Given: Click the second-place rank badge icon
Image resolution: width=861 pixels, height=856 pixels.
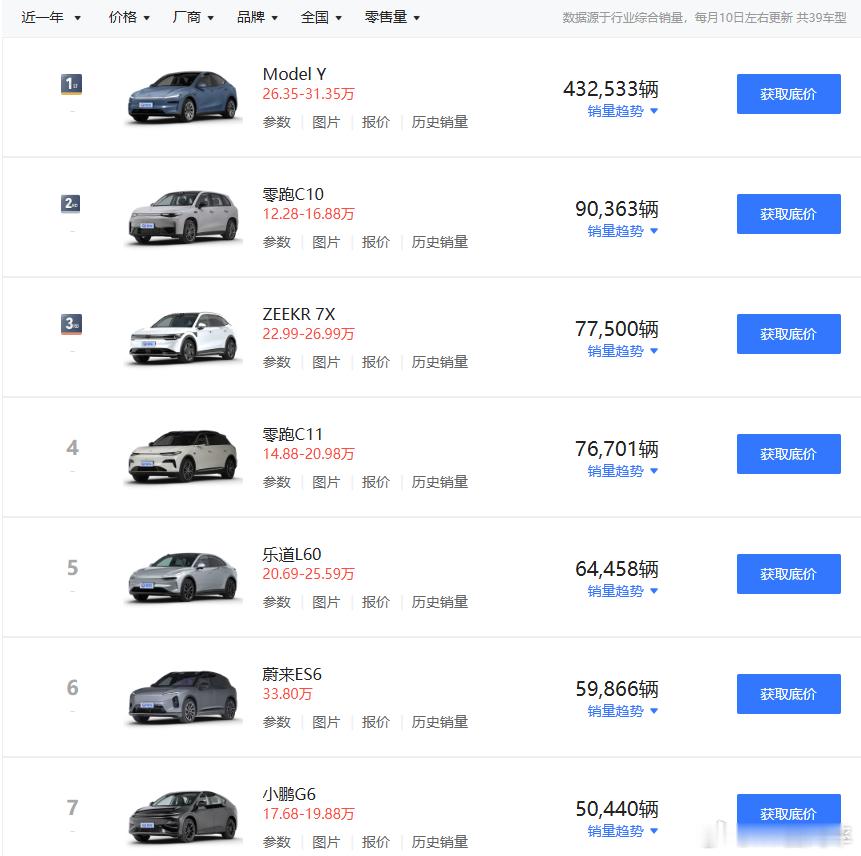Looking at the screenshot, I should (71, 204).
